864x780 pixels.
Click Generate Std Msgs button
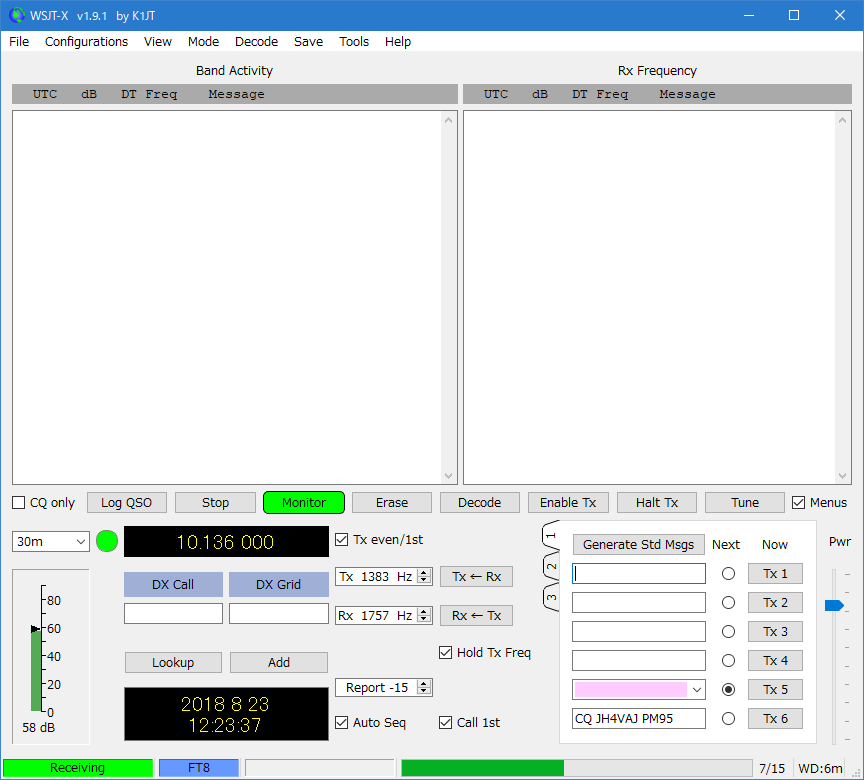(639, 544)
